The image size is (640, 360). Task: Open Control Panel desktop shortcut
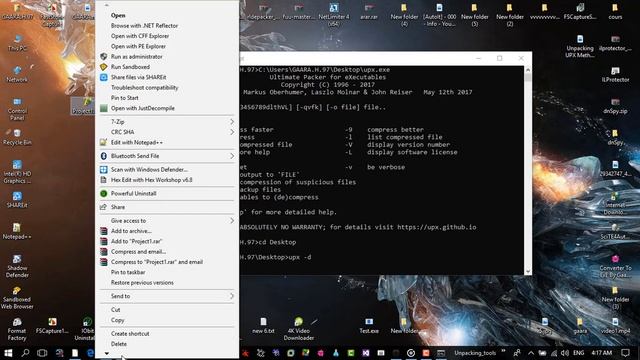point(17,109)
